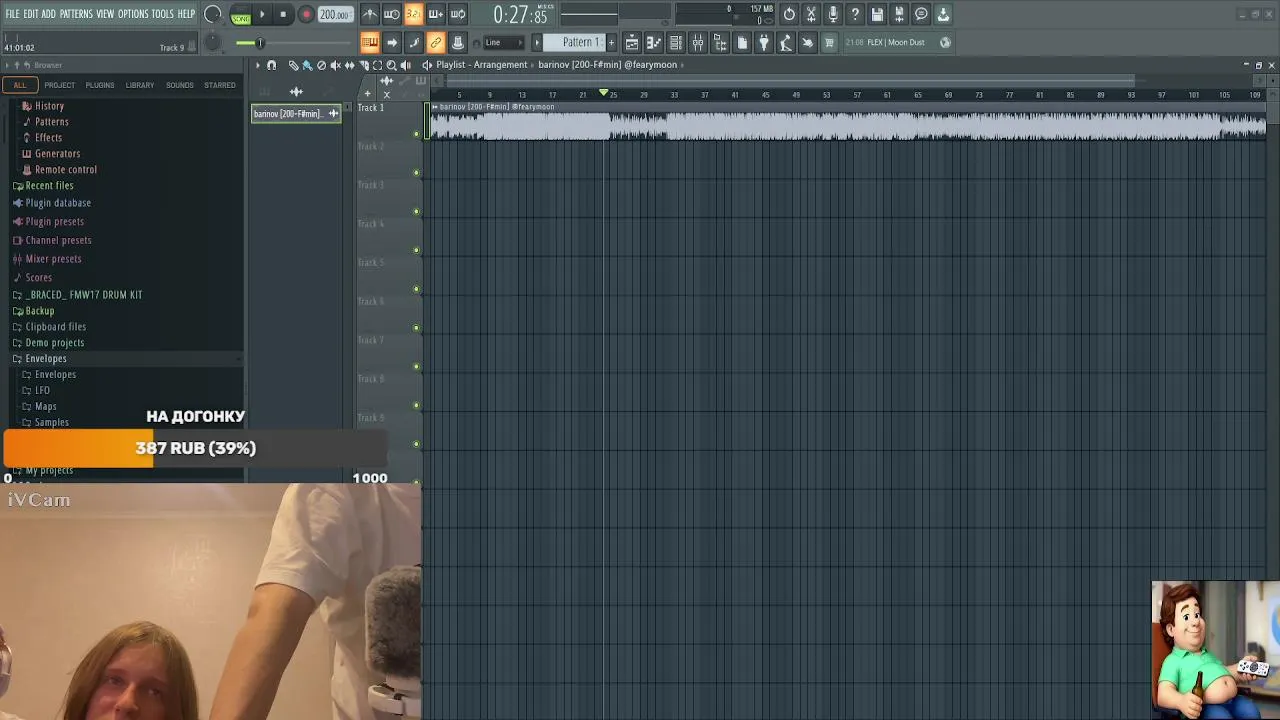Expand the _BRACED_ FMW17 DRUM KIT folder
Image resolution: width=1280 pixels, height=720 pixels.
tap(84, 294)
